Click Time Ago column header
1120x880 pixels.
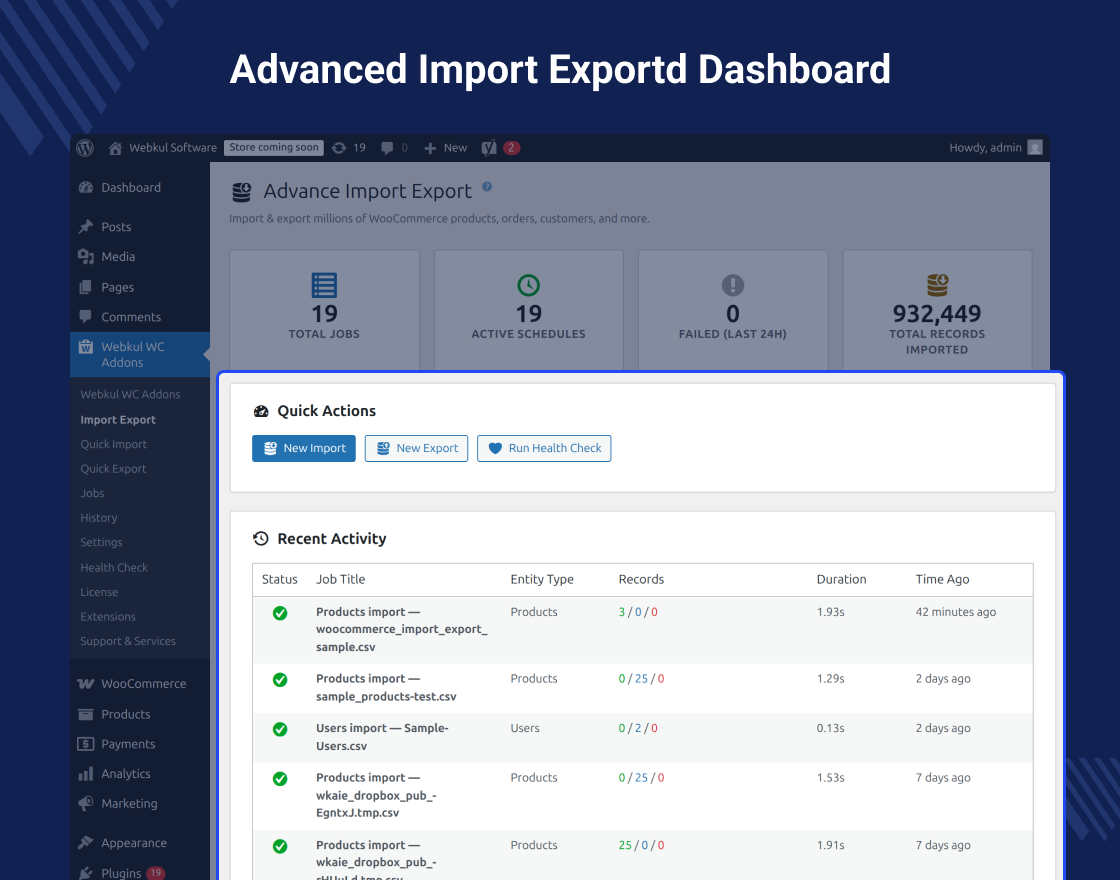tap(942, 579)
